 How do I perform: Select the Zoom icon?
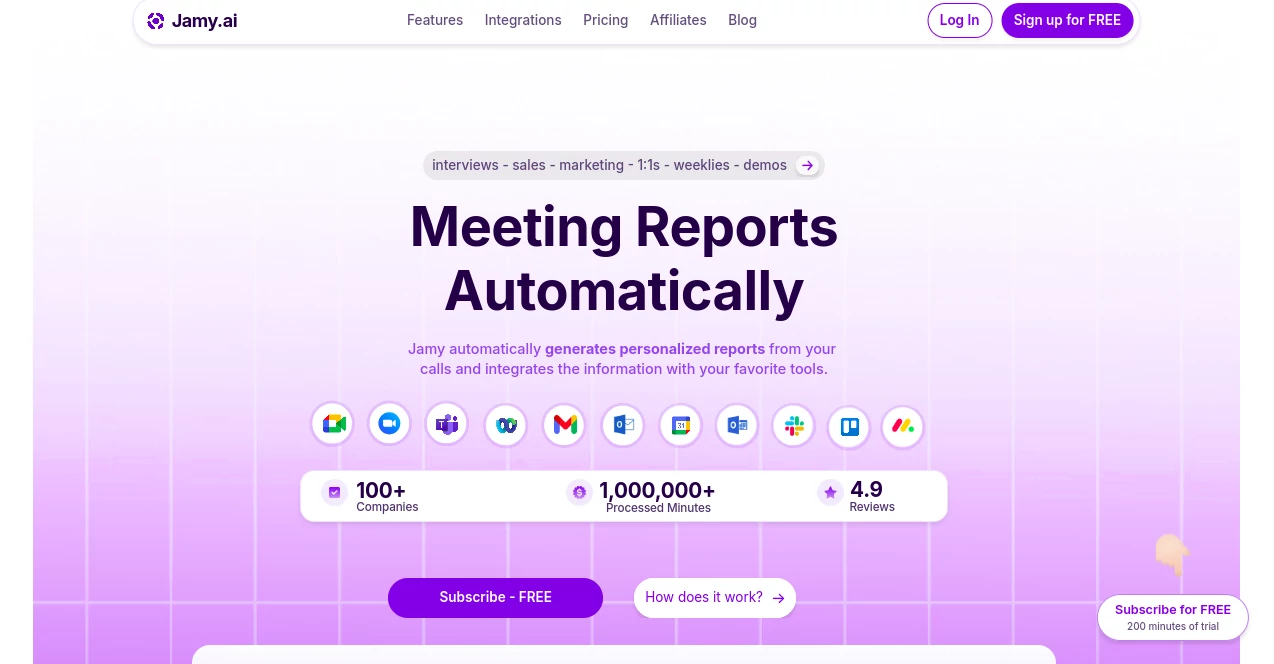point(389,423)
